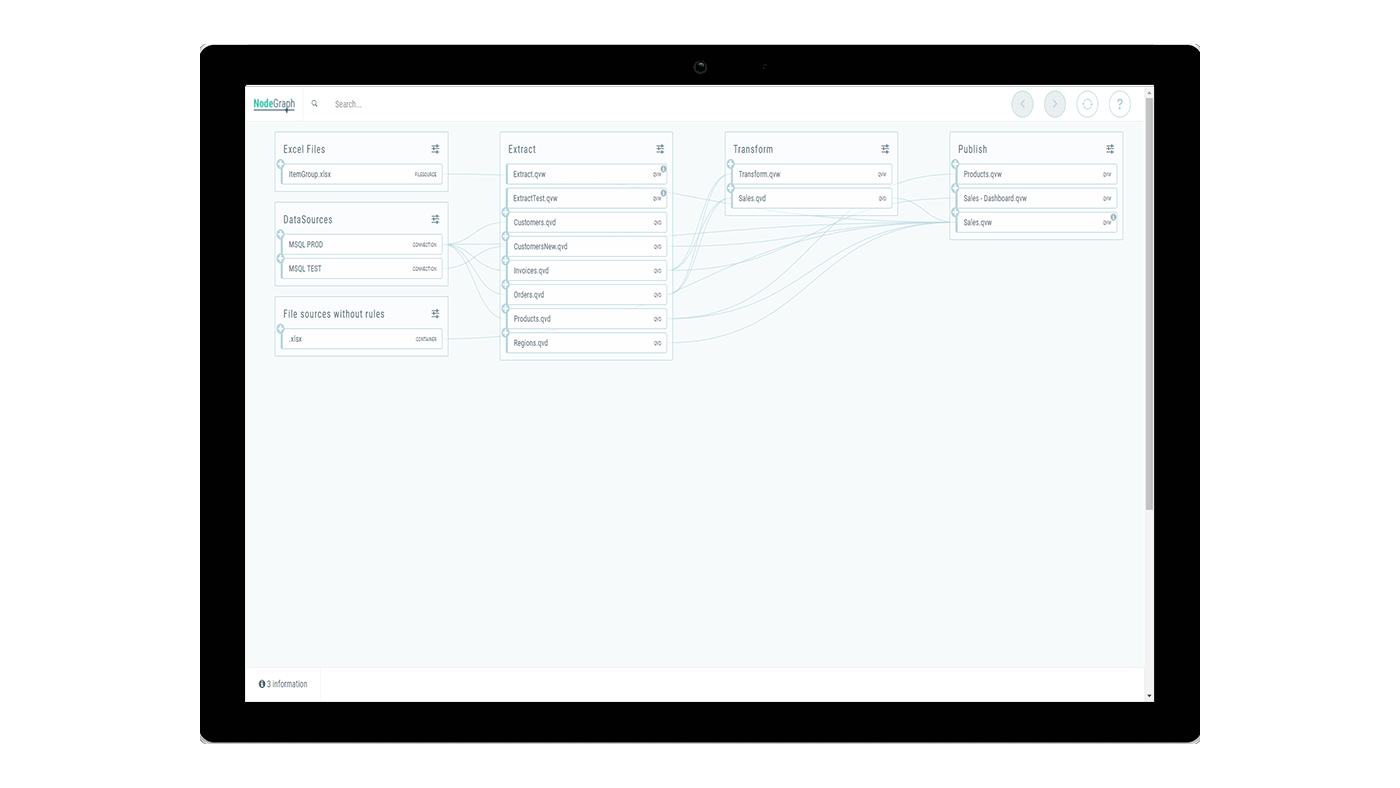The height and width of the screenshot is (788, 1400).
Task: Click the info badge on ExtractTest.qvw
Action: [663, 193]
